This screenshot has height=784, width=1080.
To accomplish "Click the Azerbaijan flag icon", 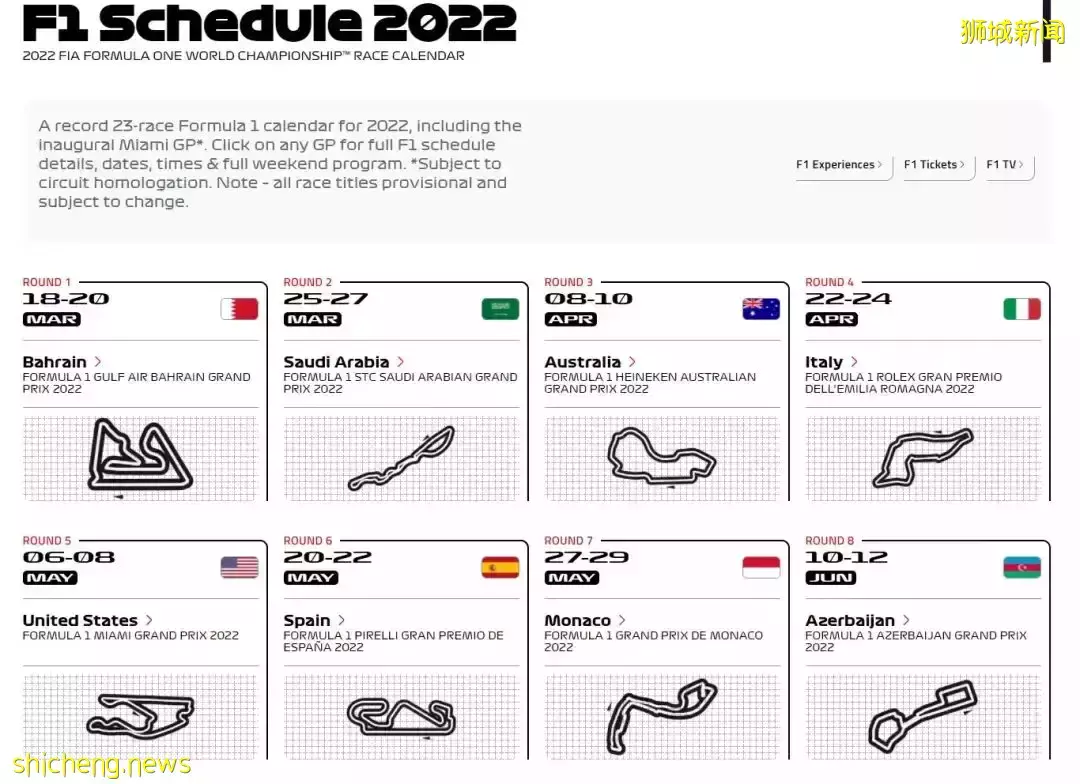I will (x=1022, y=568).
